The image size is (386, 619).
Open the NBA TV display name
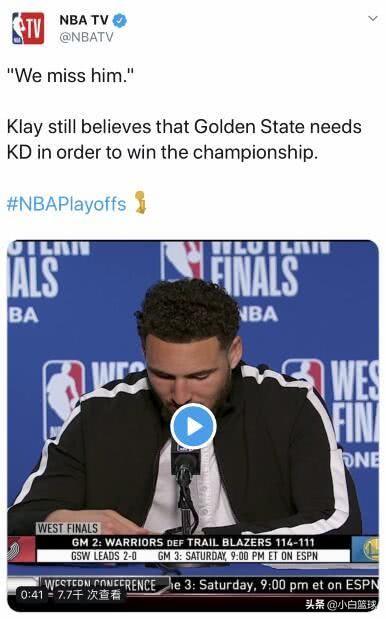tap(84, 20)
